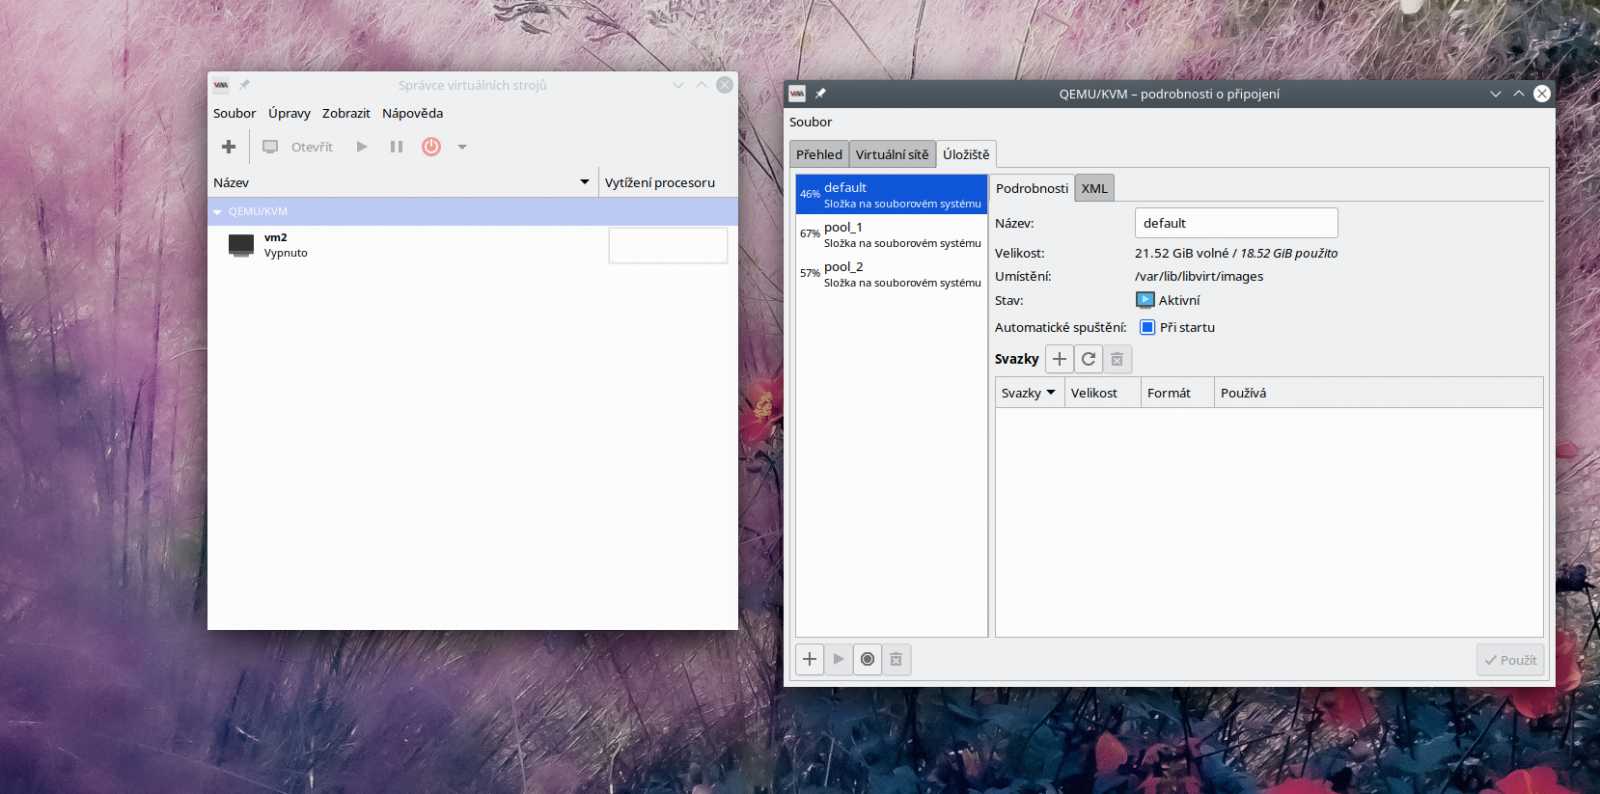This screenshot has width=1600, height=794.
Task: Open the Podrobnosti tab
Action: (x=1032, y=188)
